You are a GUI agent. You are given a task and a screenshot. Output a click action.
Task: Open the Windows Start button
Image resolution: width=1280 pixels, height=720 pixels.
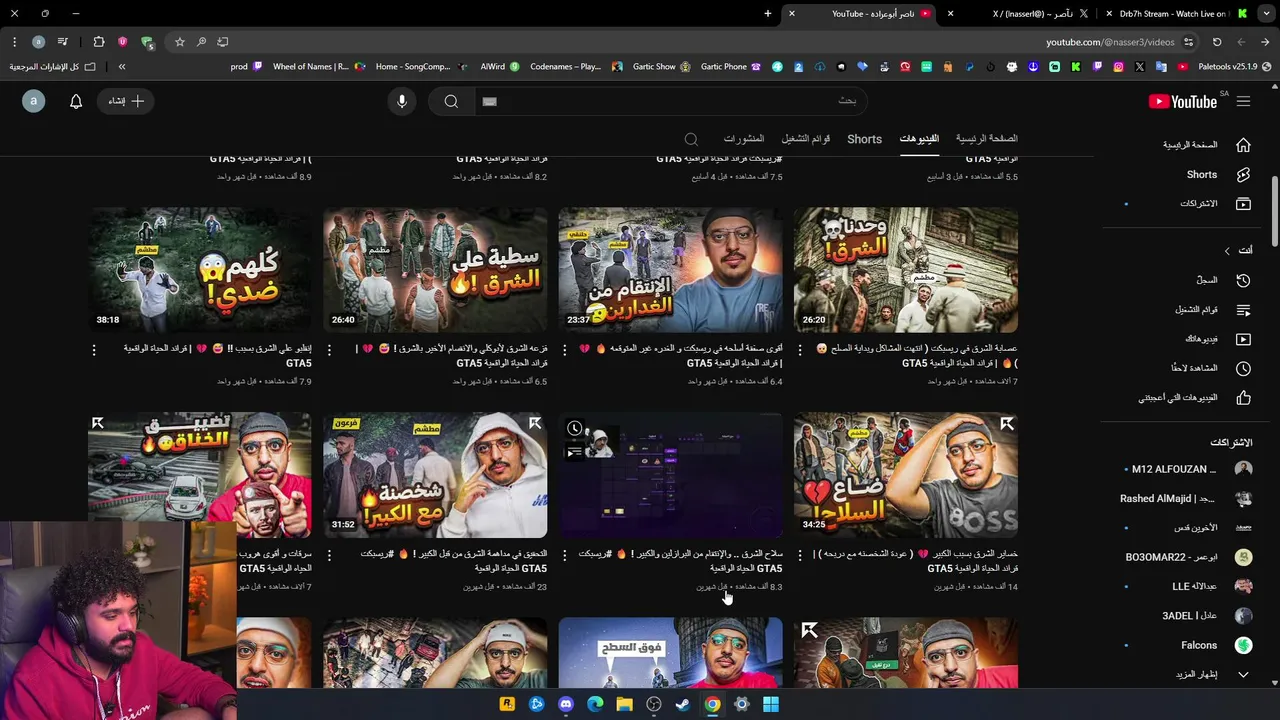(771, 704)
